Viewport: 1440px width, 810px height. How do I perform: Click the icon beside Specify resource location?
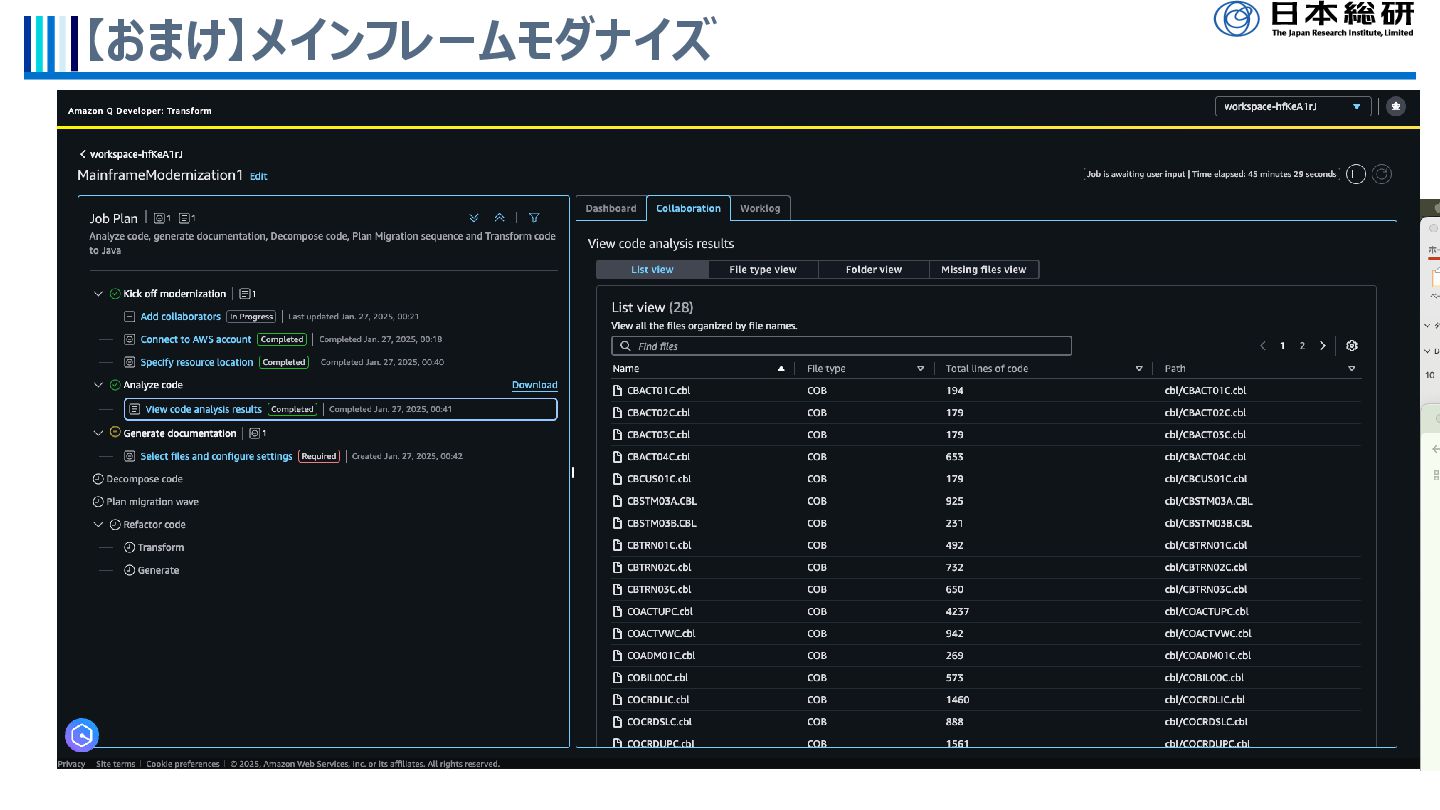pyautogui.click(x=130, y=363)
